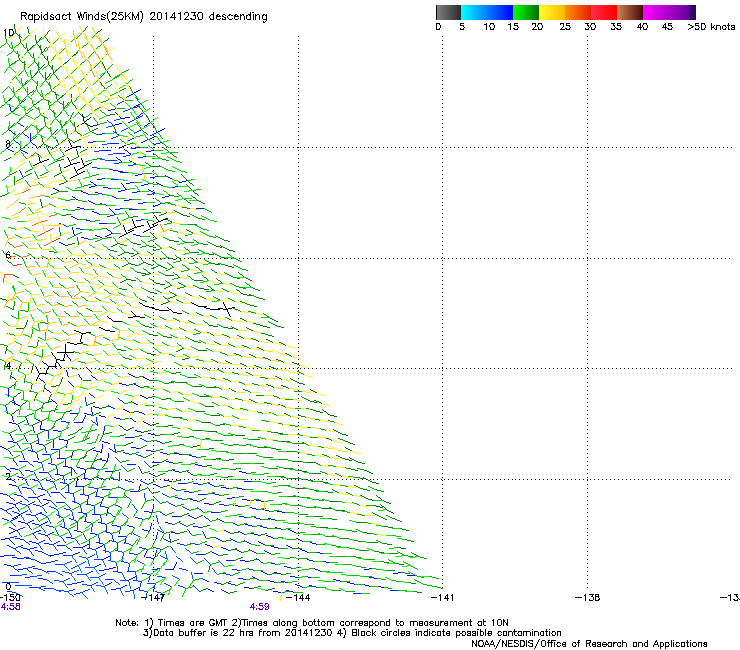Click the longitude label '-147'
Image resolution: width=740 pixels, height=650 pixels.
click(x=154, y=598)
